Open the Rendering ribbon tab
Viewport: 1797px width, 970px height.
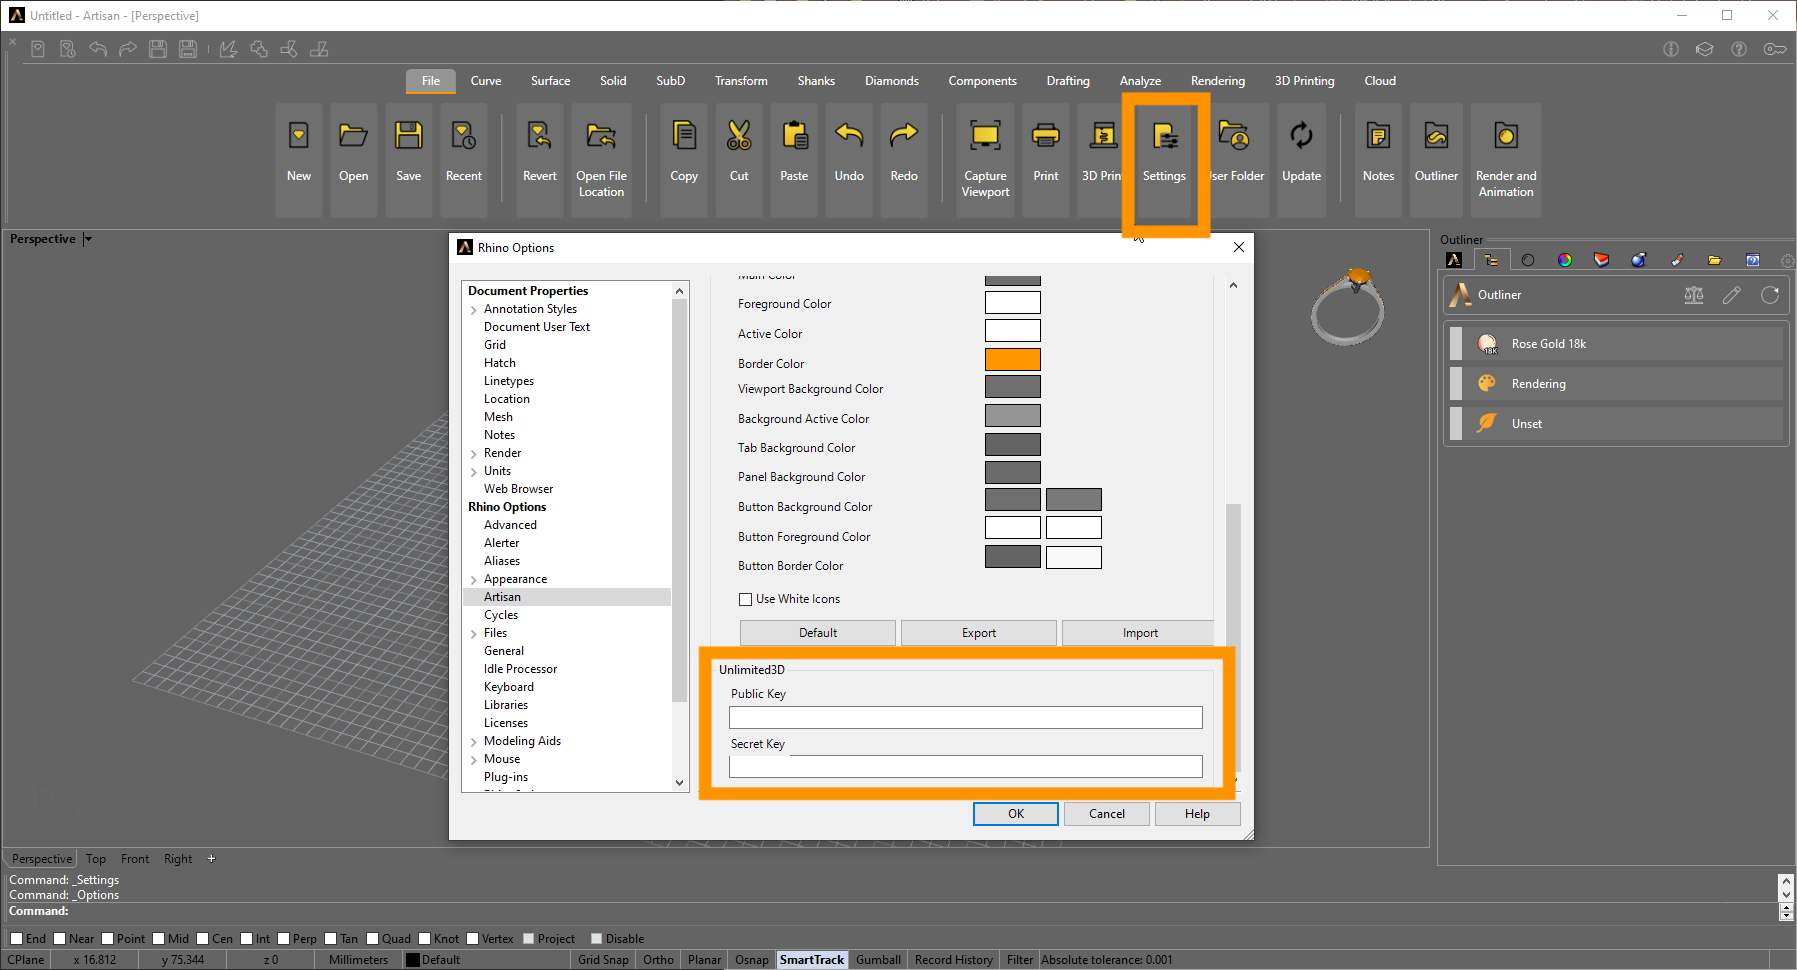pyautogui.click(x=1217, y=81)
